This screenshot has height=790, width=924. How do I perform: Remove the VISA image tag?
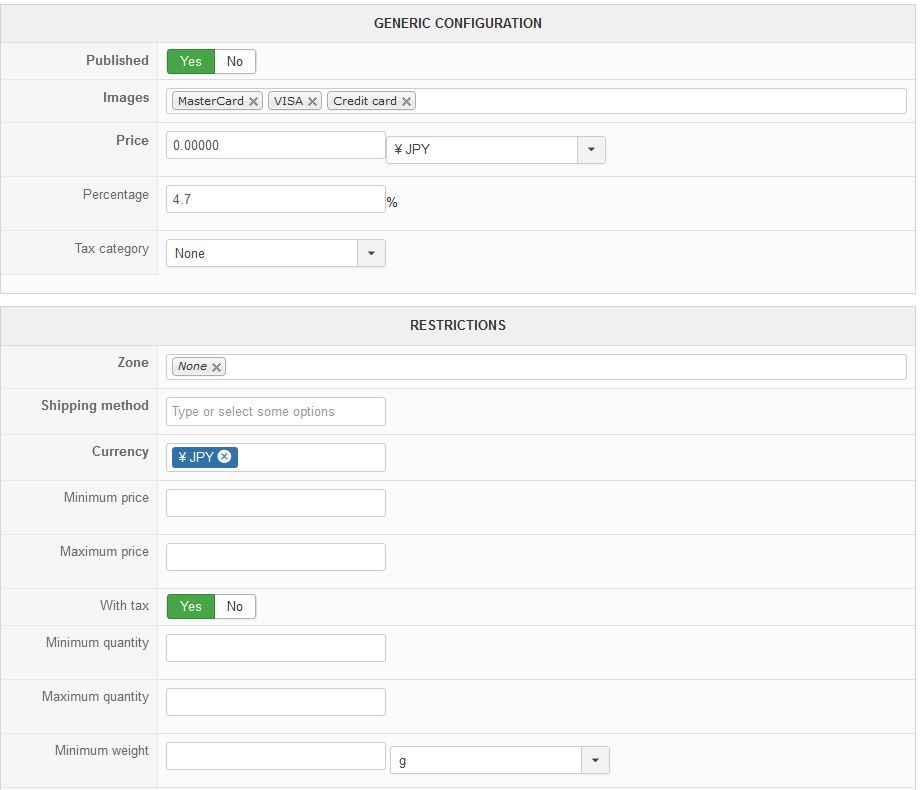[x=313, y=102]
